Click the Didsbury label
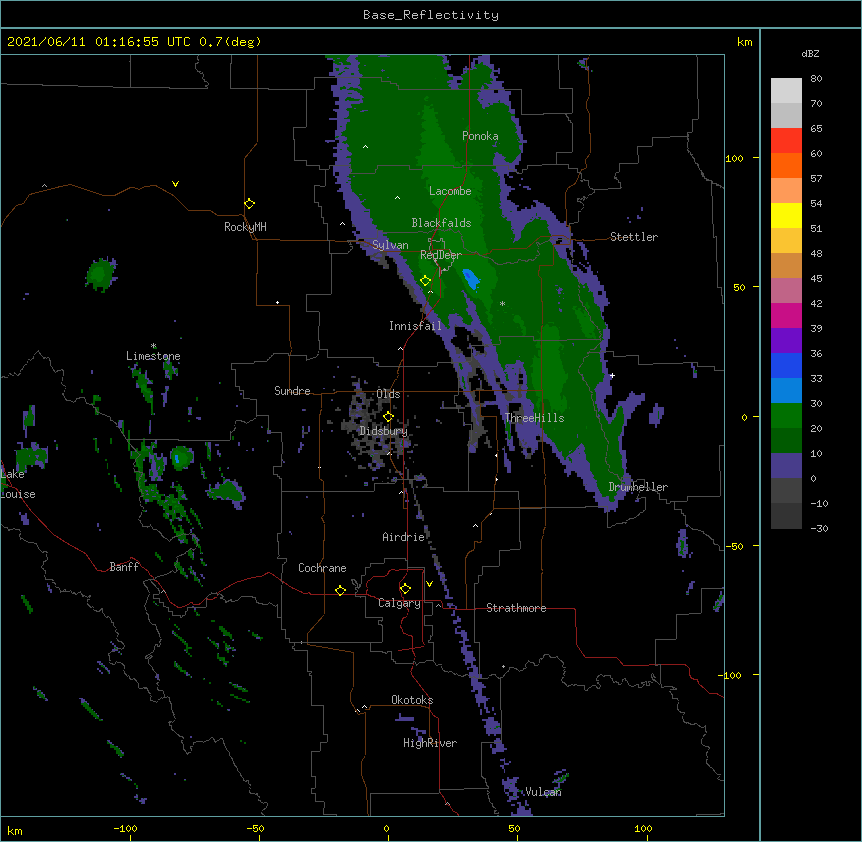Screen dimensions: 862x842 [384, 431]
